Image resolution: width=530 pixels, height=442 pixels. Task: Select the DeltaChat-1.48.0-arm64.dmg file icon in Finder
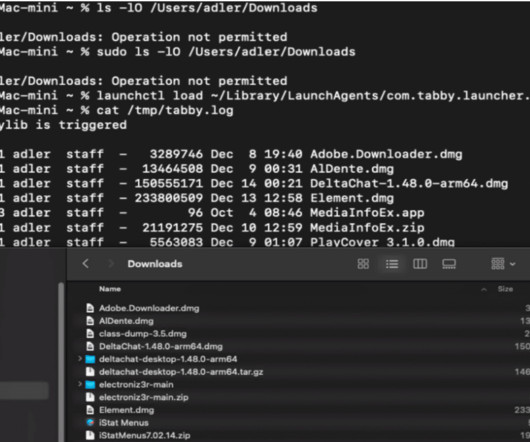[x=90, y=346]
